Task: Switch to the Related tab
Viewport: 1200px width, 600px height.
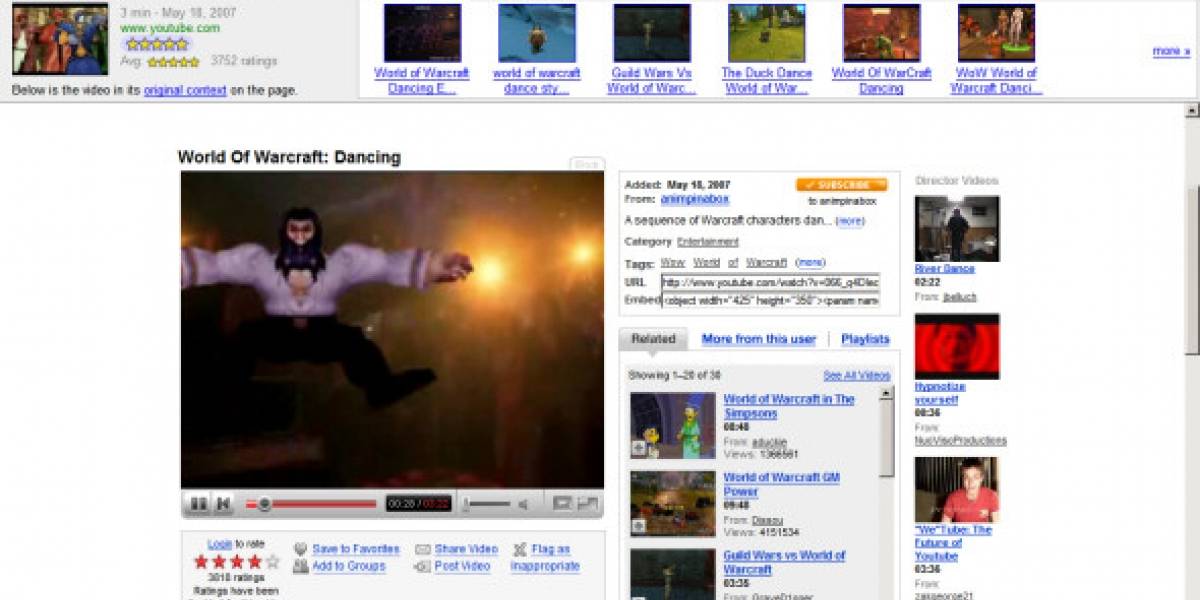Action: [x=653, y=339]
